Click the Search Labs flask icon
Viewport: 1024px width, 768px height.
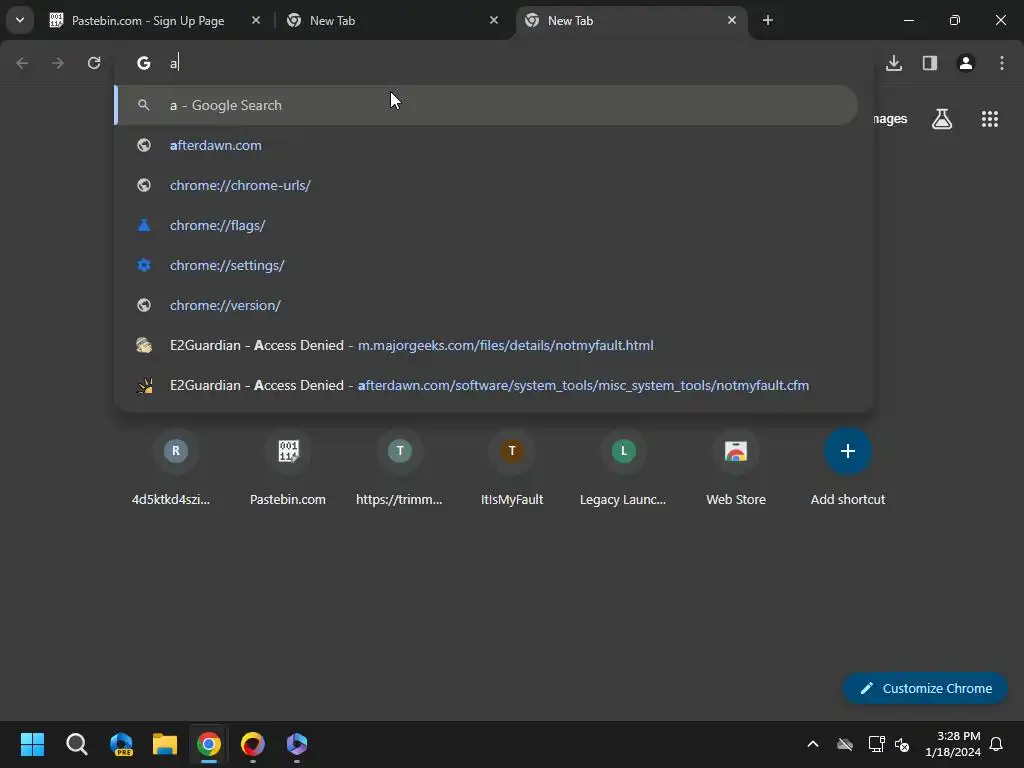[x=941, y=119]
